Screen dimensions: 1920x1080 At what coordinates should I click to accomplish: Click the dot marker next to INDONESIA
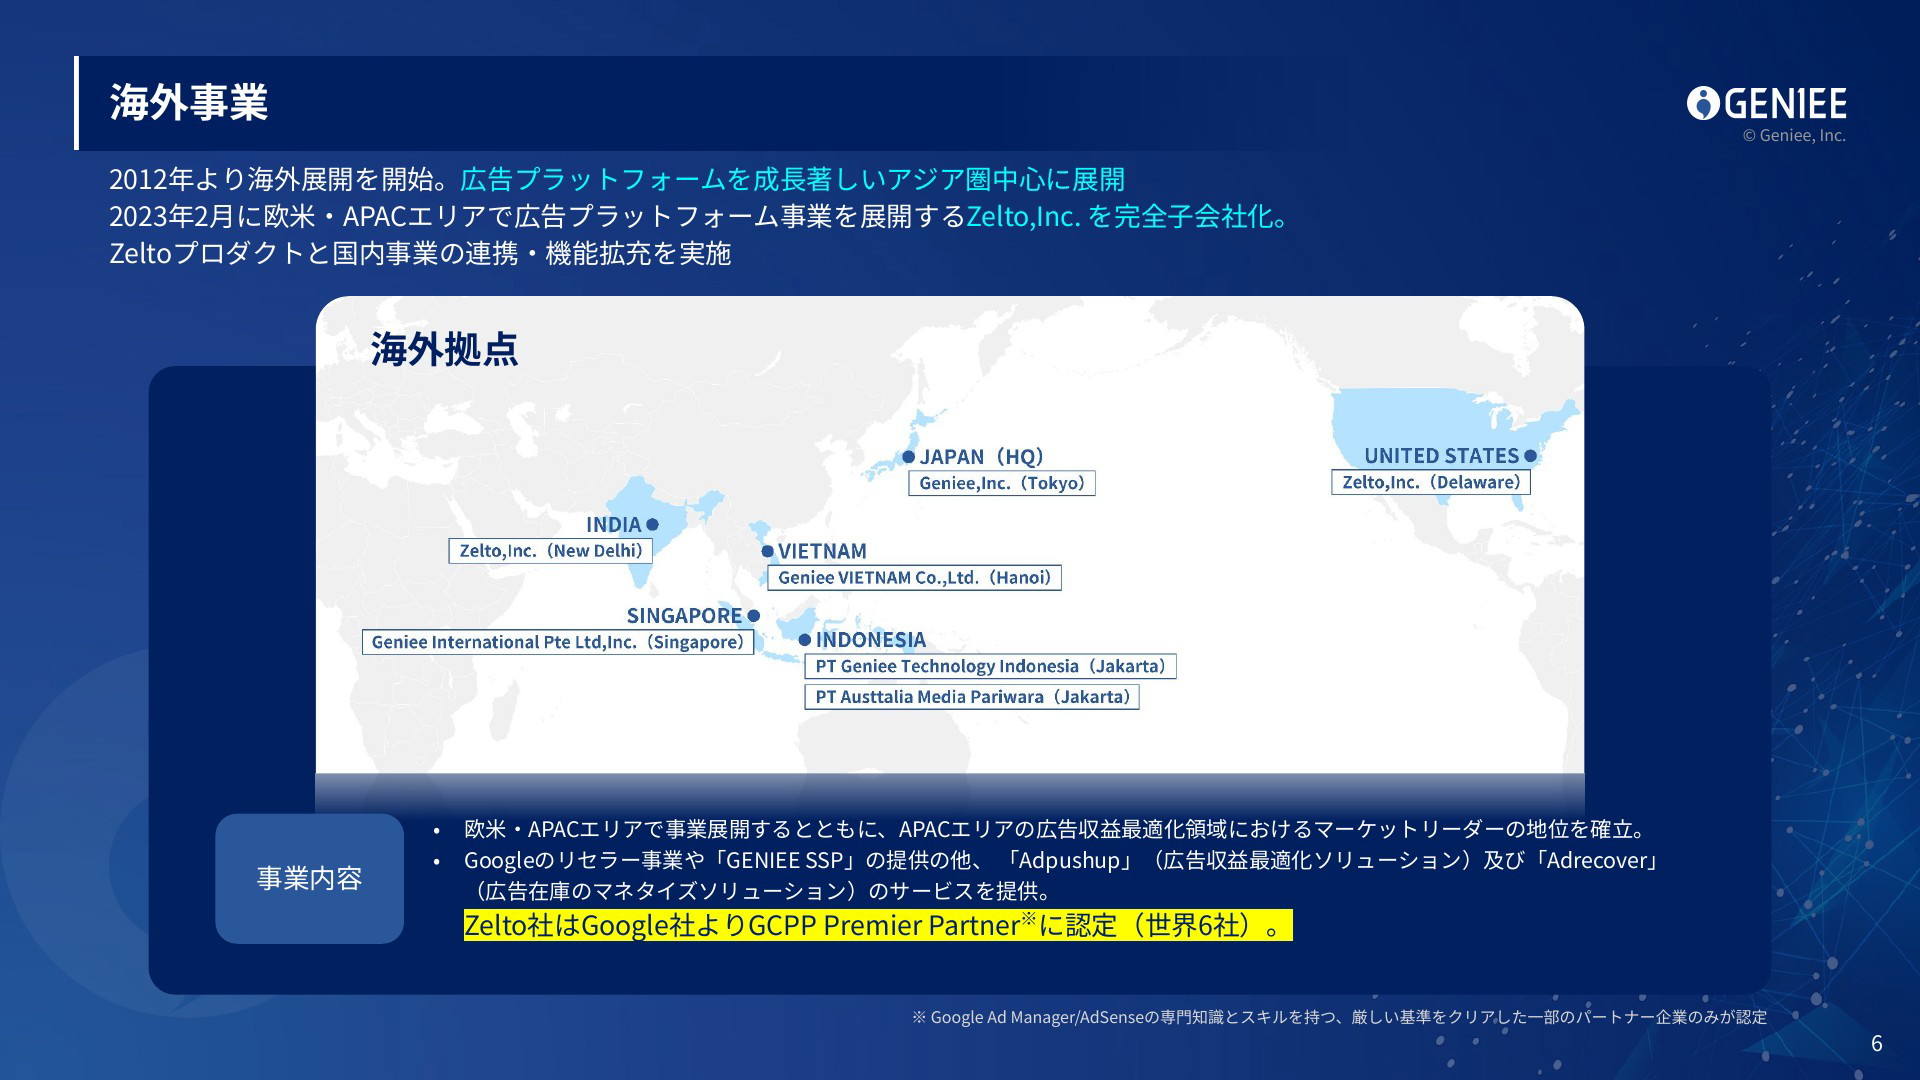(804, 640)
